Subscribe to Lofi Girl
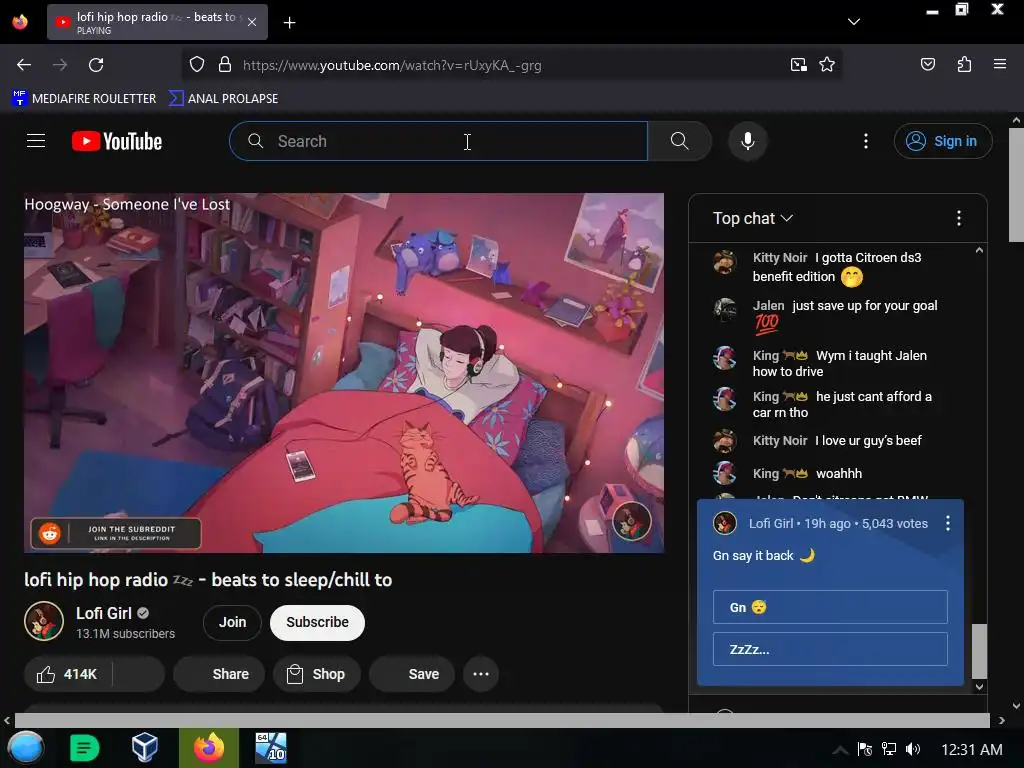Screen dimensions: 1024x768 pyautogui.click(x=317, y=622)
